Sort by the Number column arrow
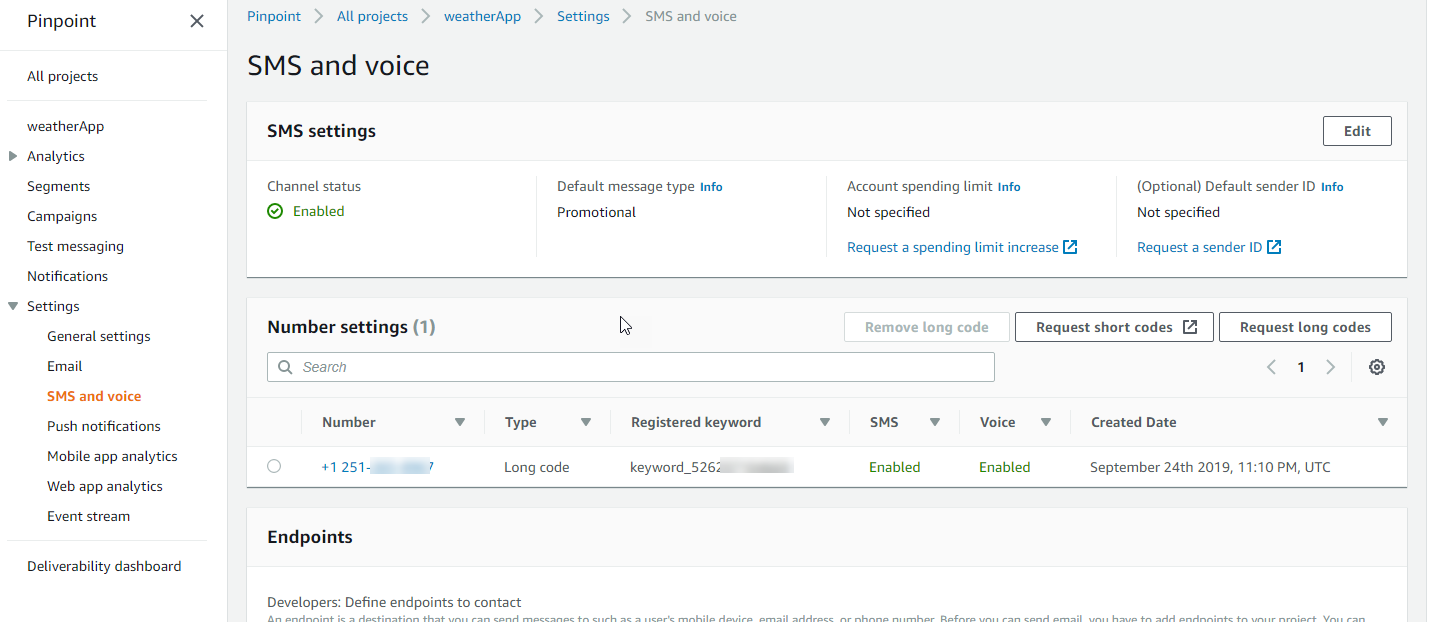 [x=460, y=422]
